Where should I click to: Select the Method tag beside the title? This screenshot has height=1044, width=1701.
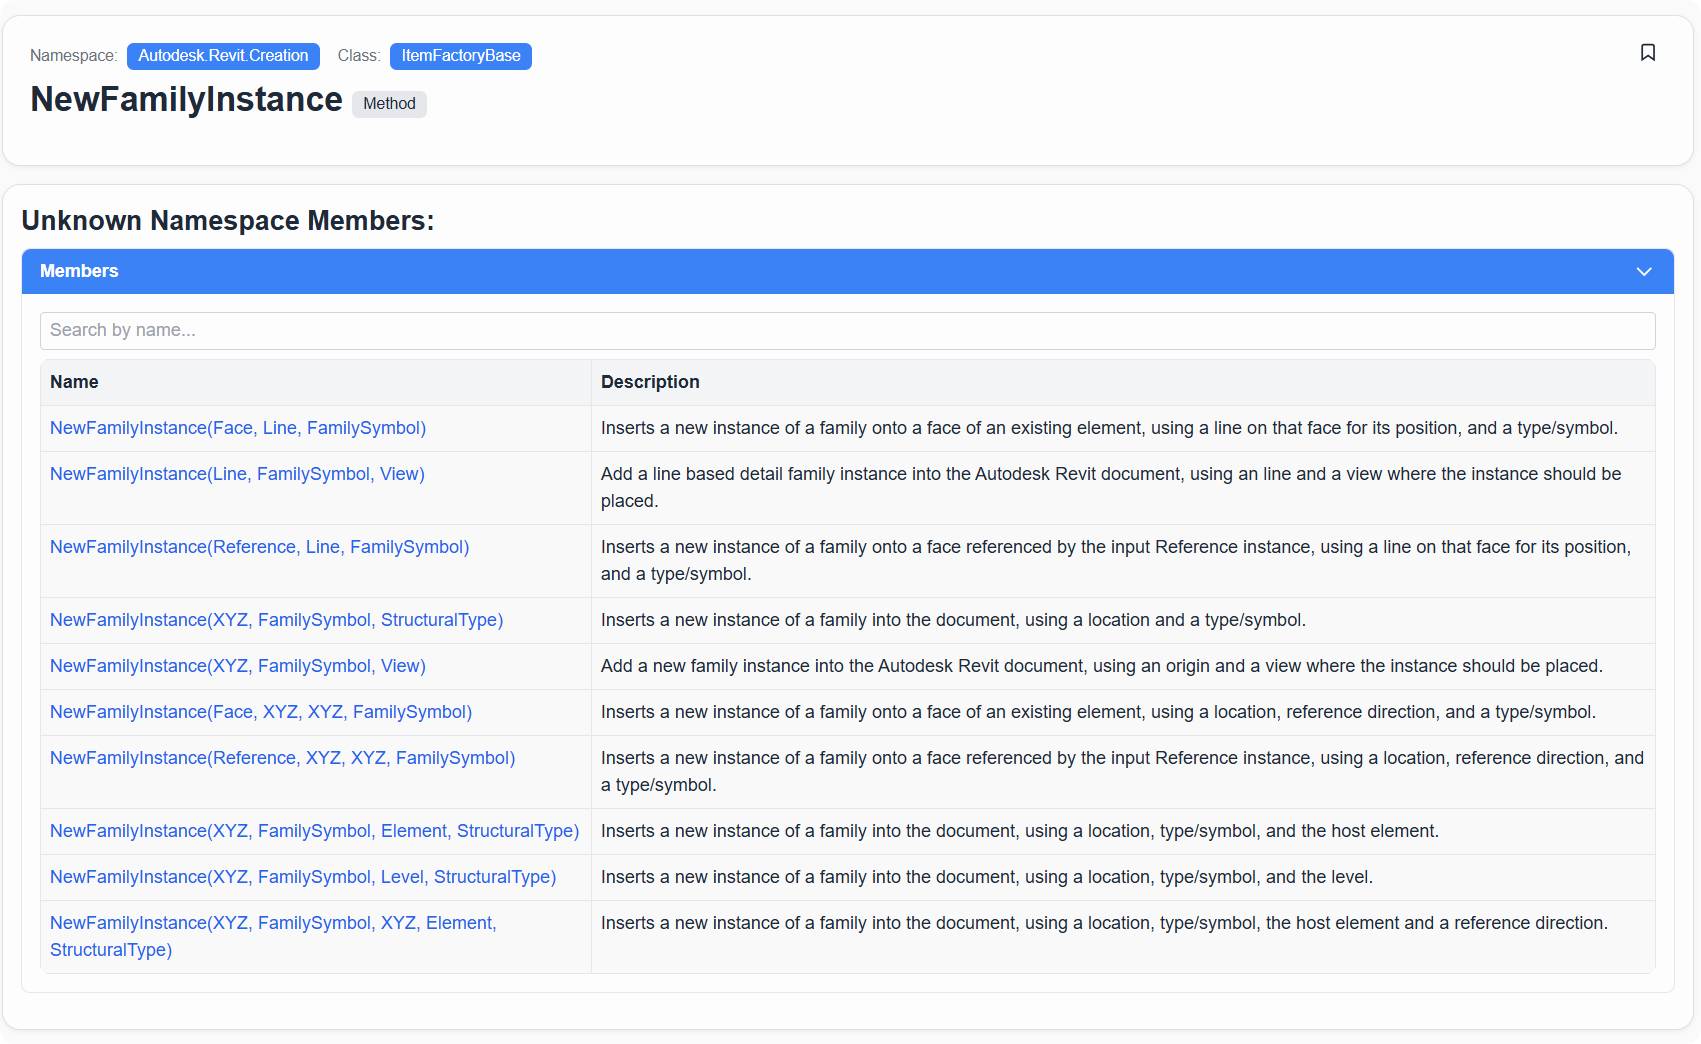(389, 104)
